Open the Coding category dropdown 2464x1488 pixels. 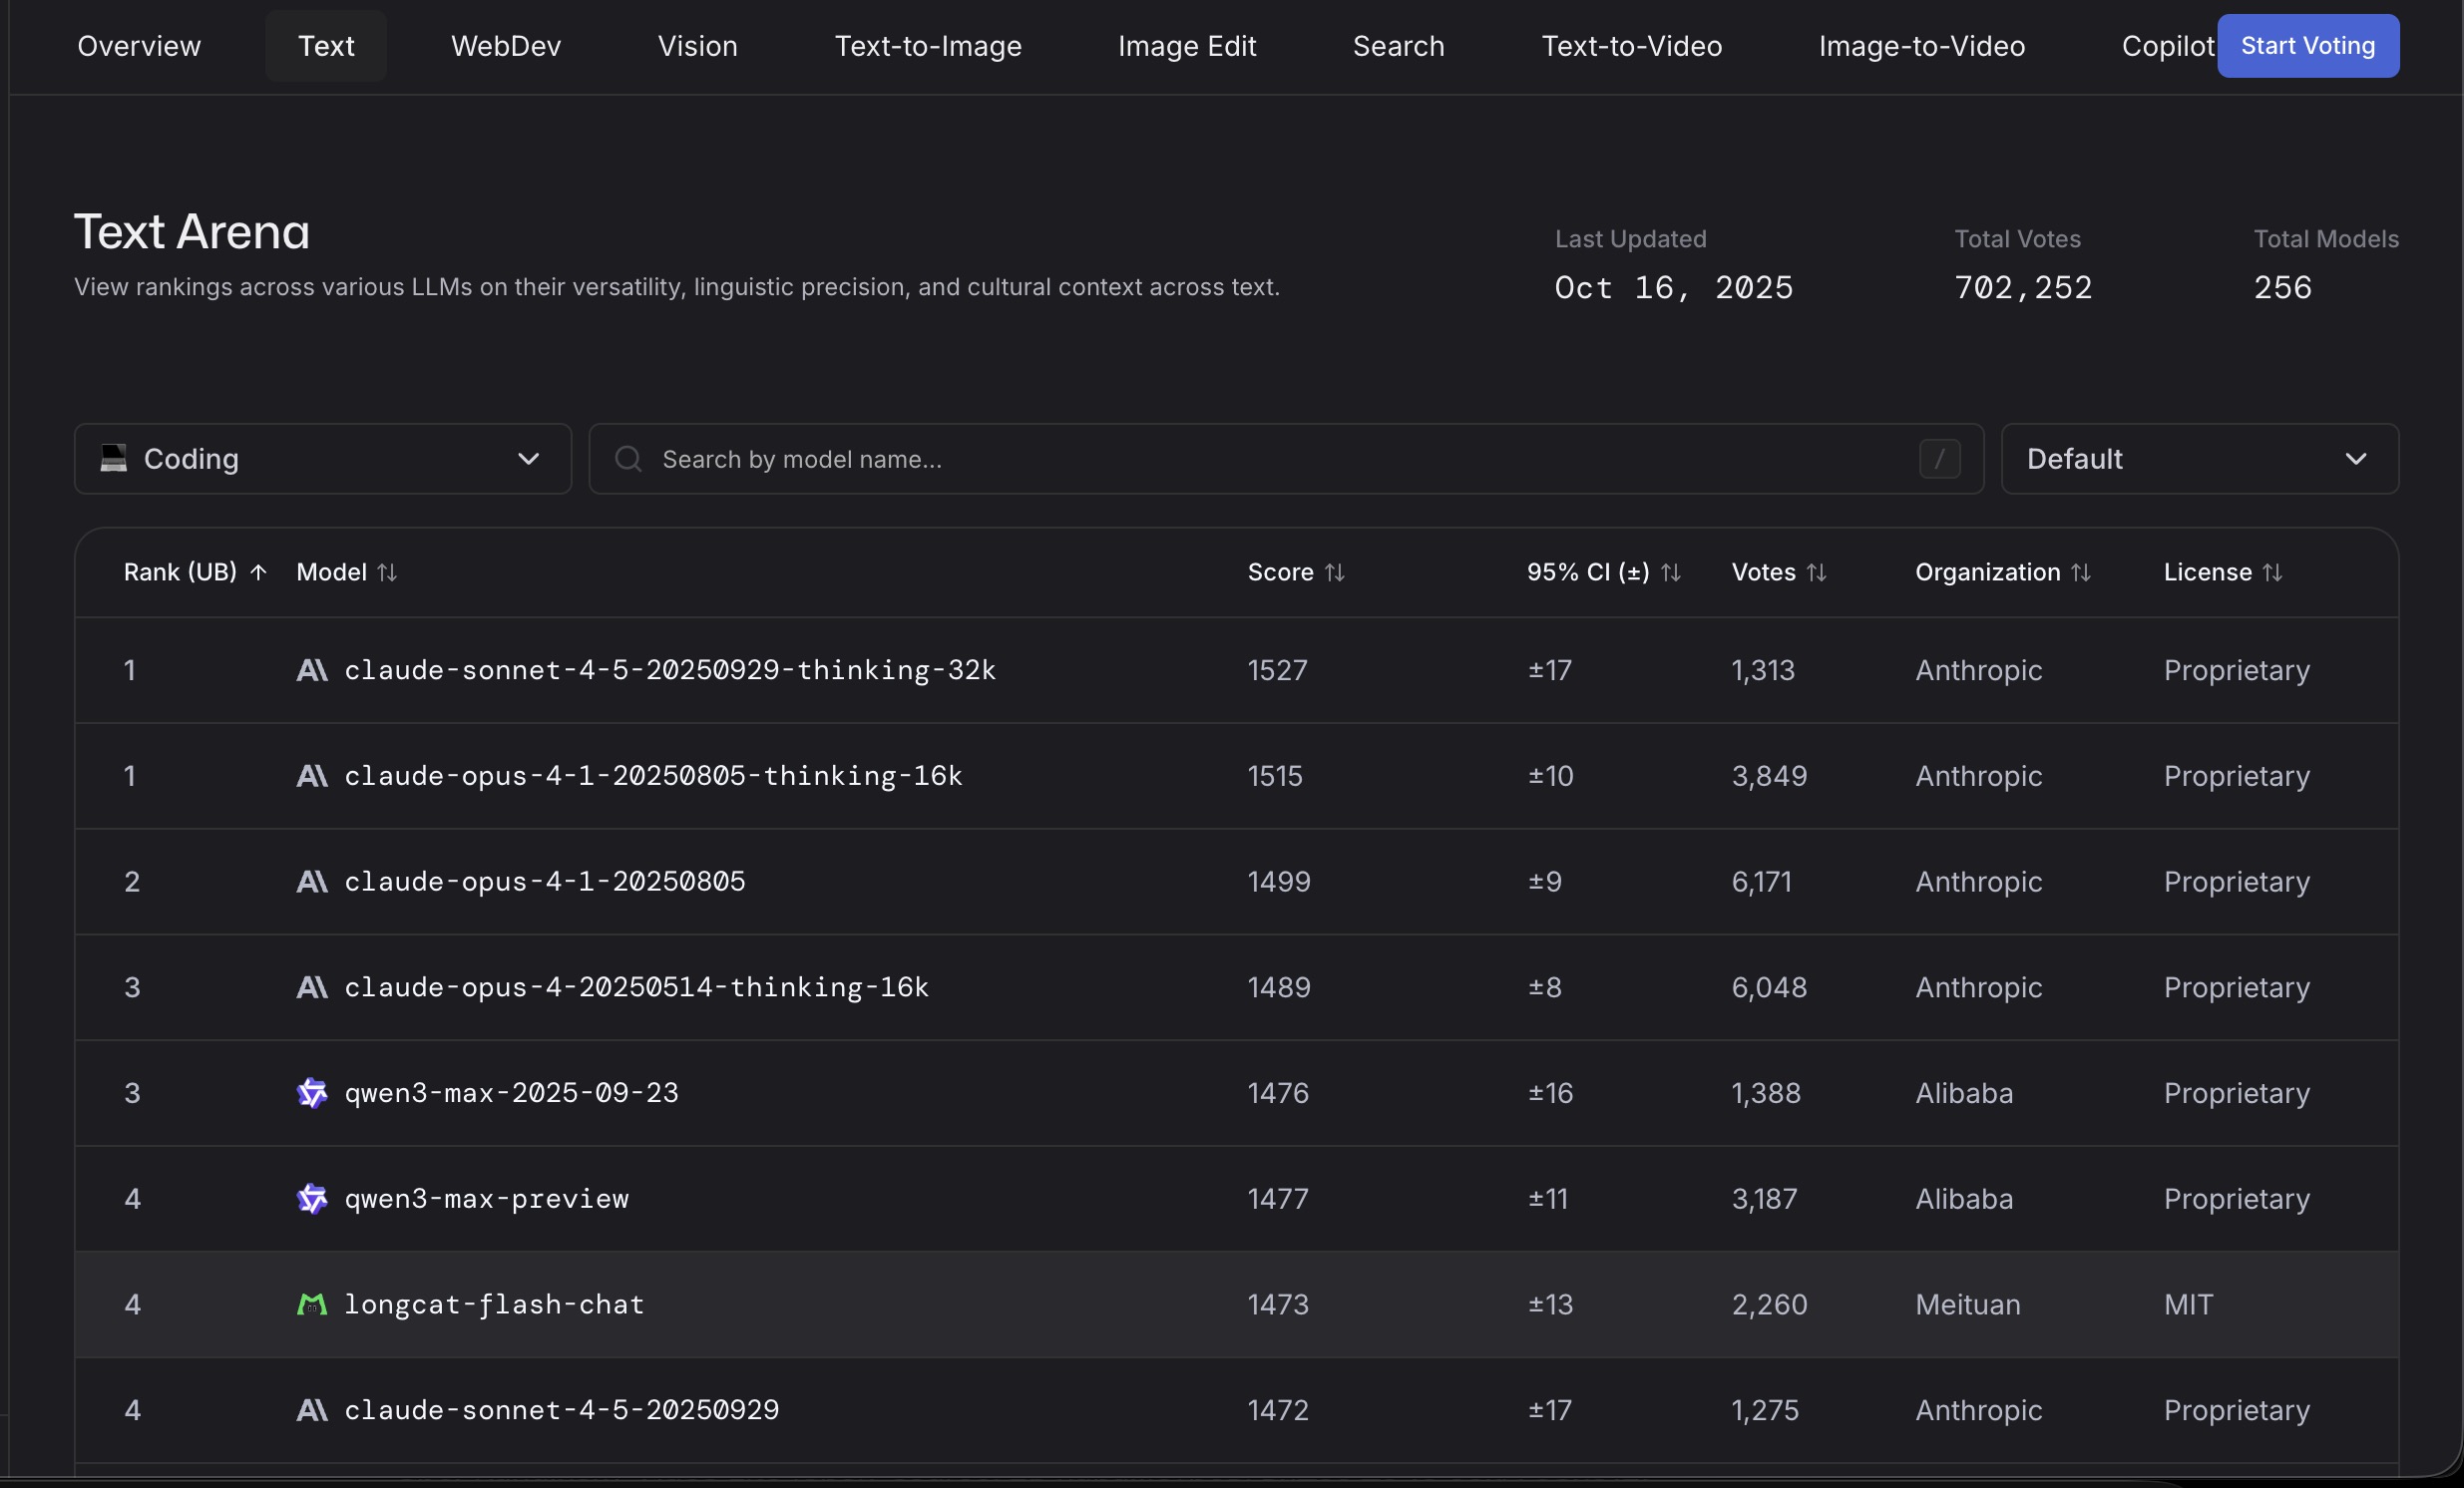322,459
